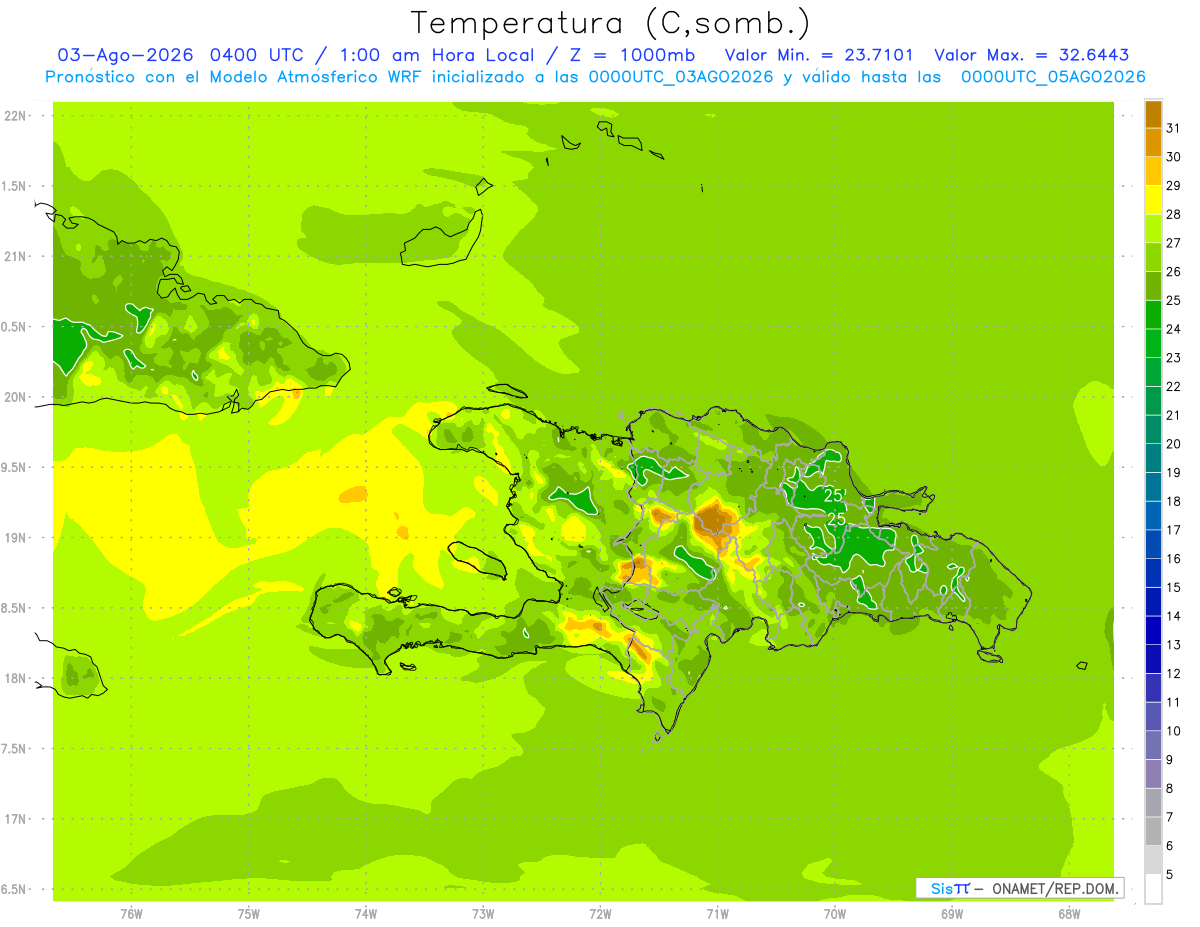Screen dimensions: 1200x927
Task: Select the 'Z = 1000mb' level label
Action: [631, 55]
